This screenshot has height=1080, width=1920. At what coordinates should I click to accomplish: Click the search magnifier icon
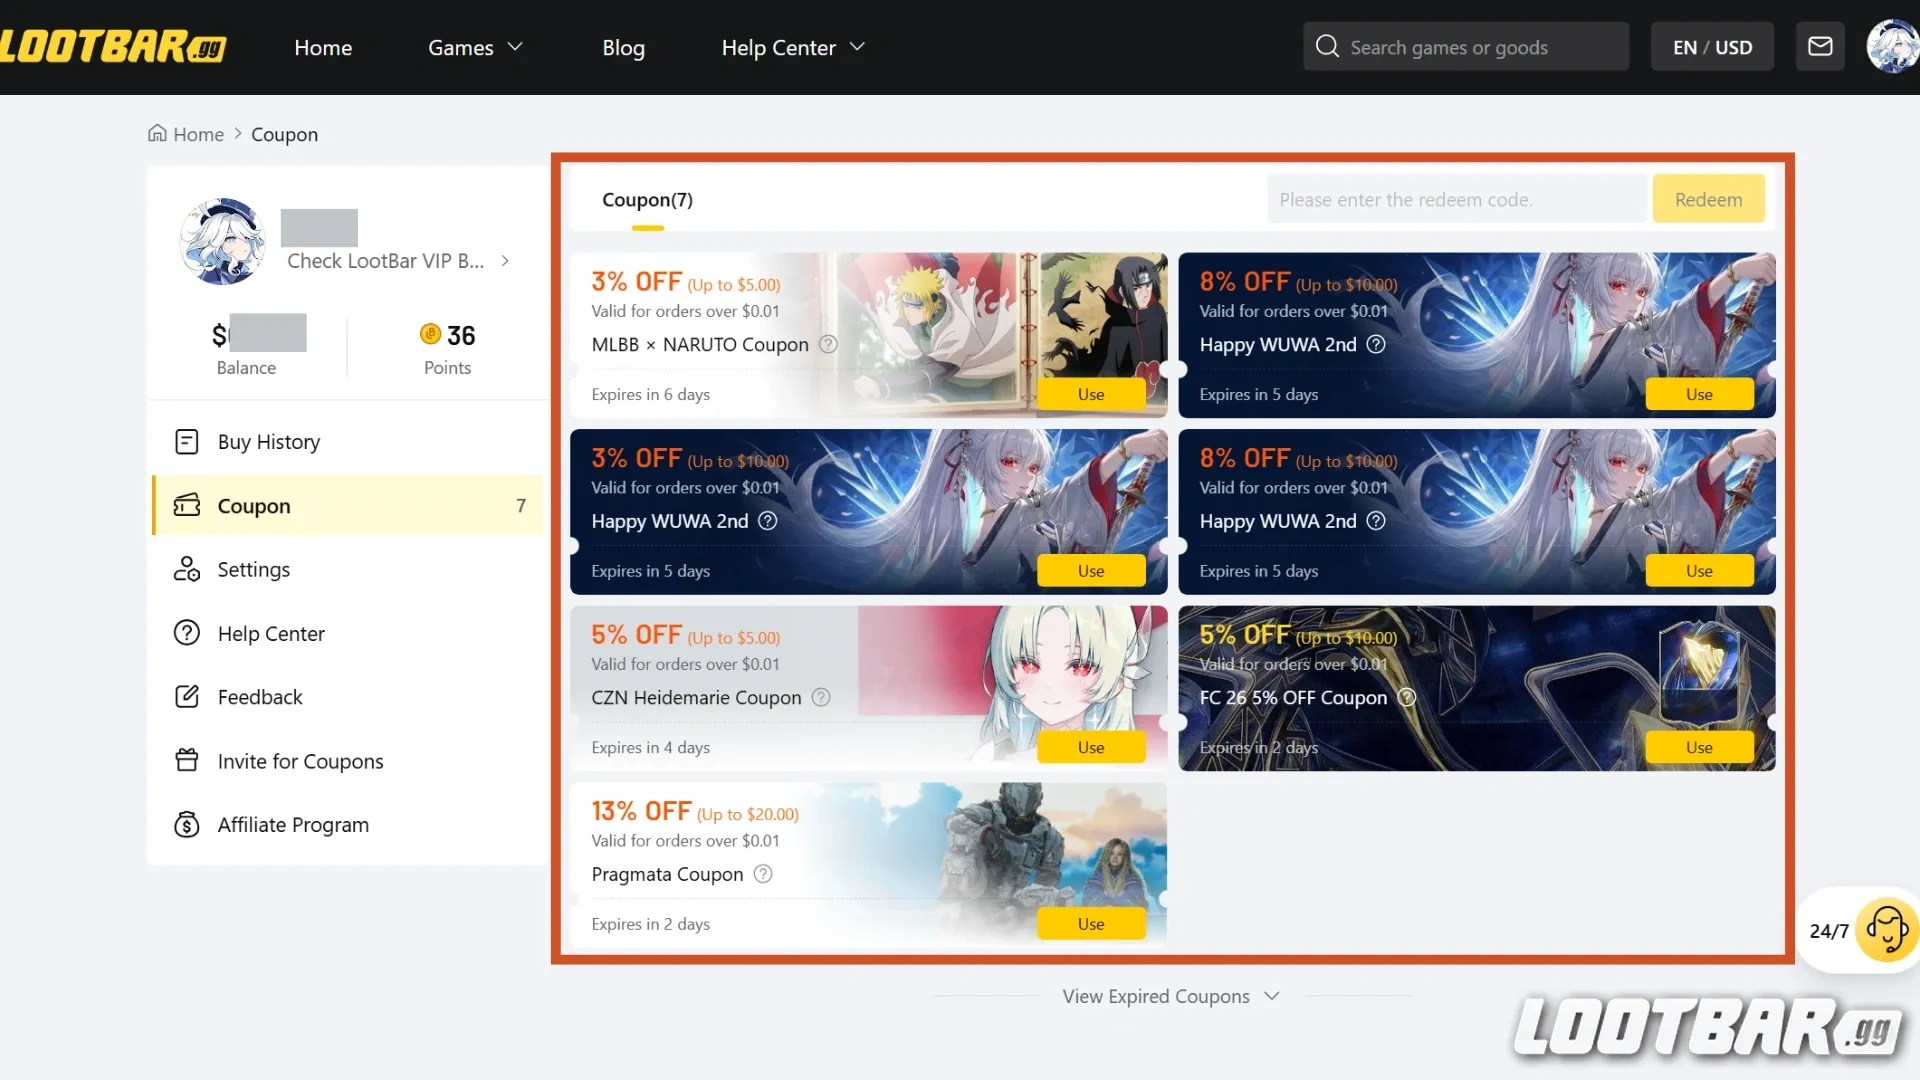(x=1327, y=47)
